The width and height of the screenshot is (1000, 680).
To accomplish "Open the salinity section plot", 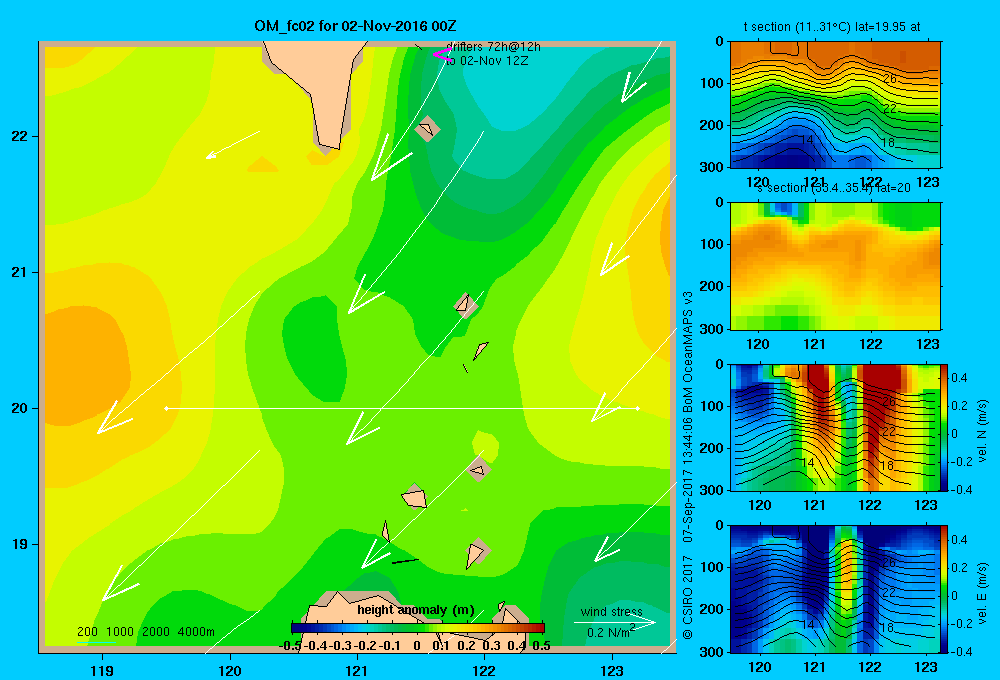I will (835, 266).
